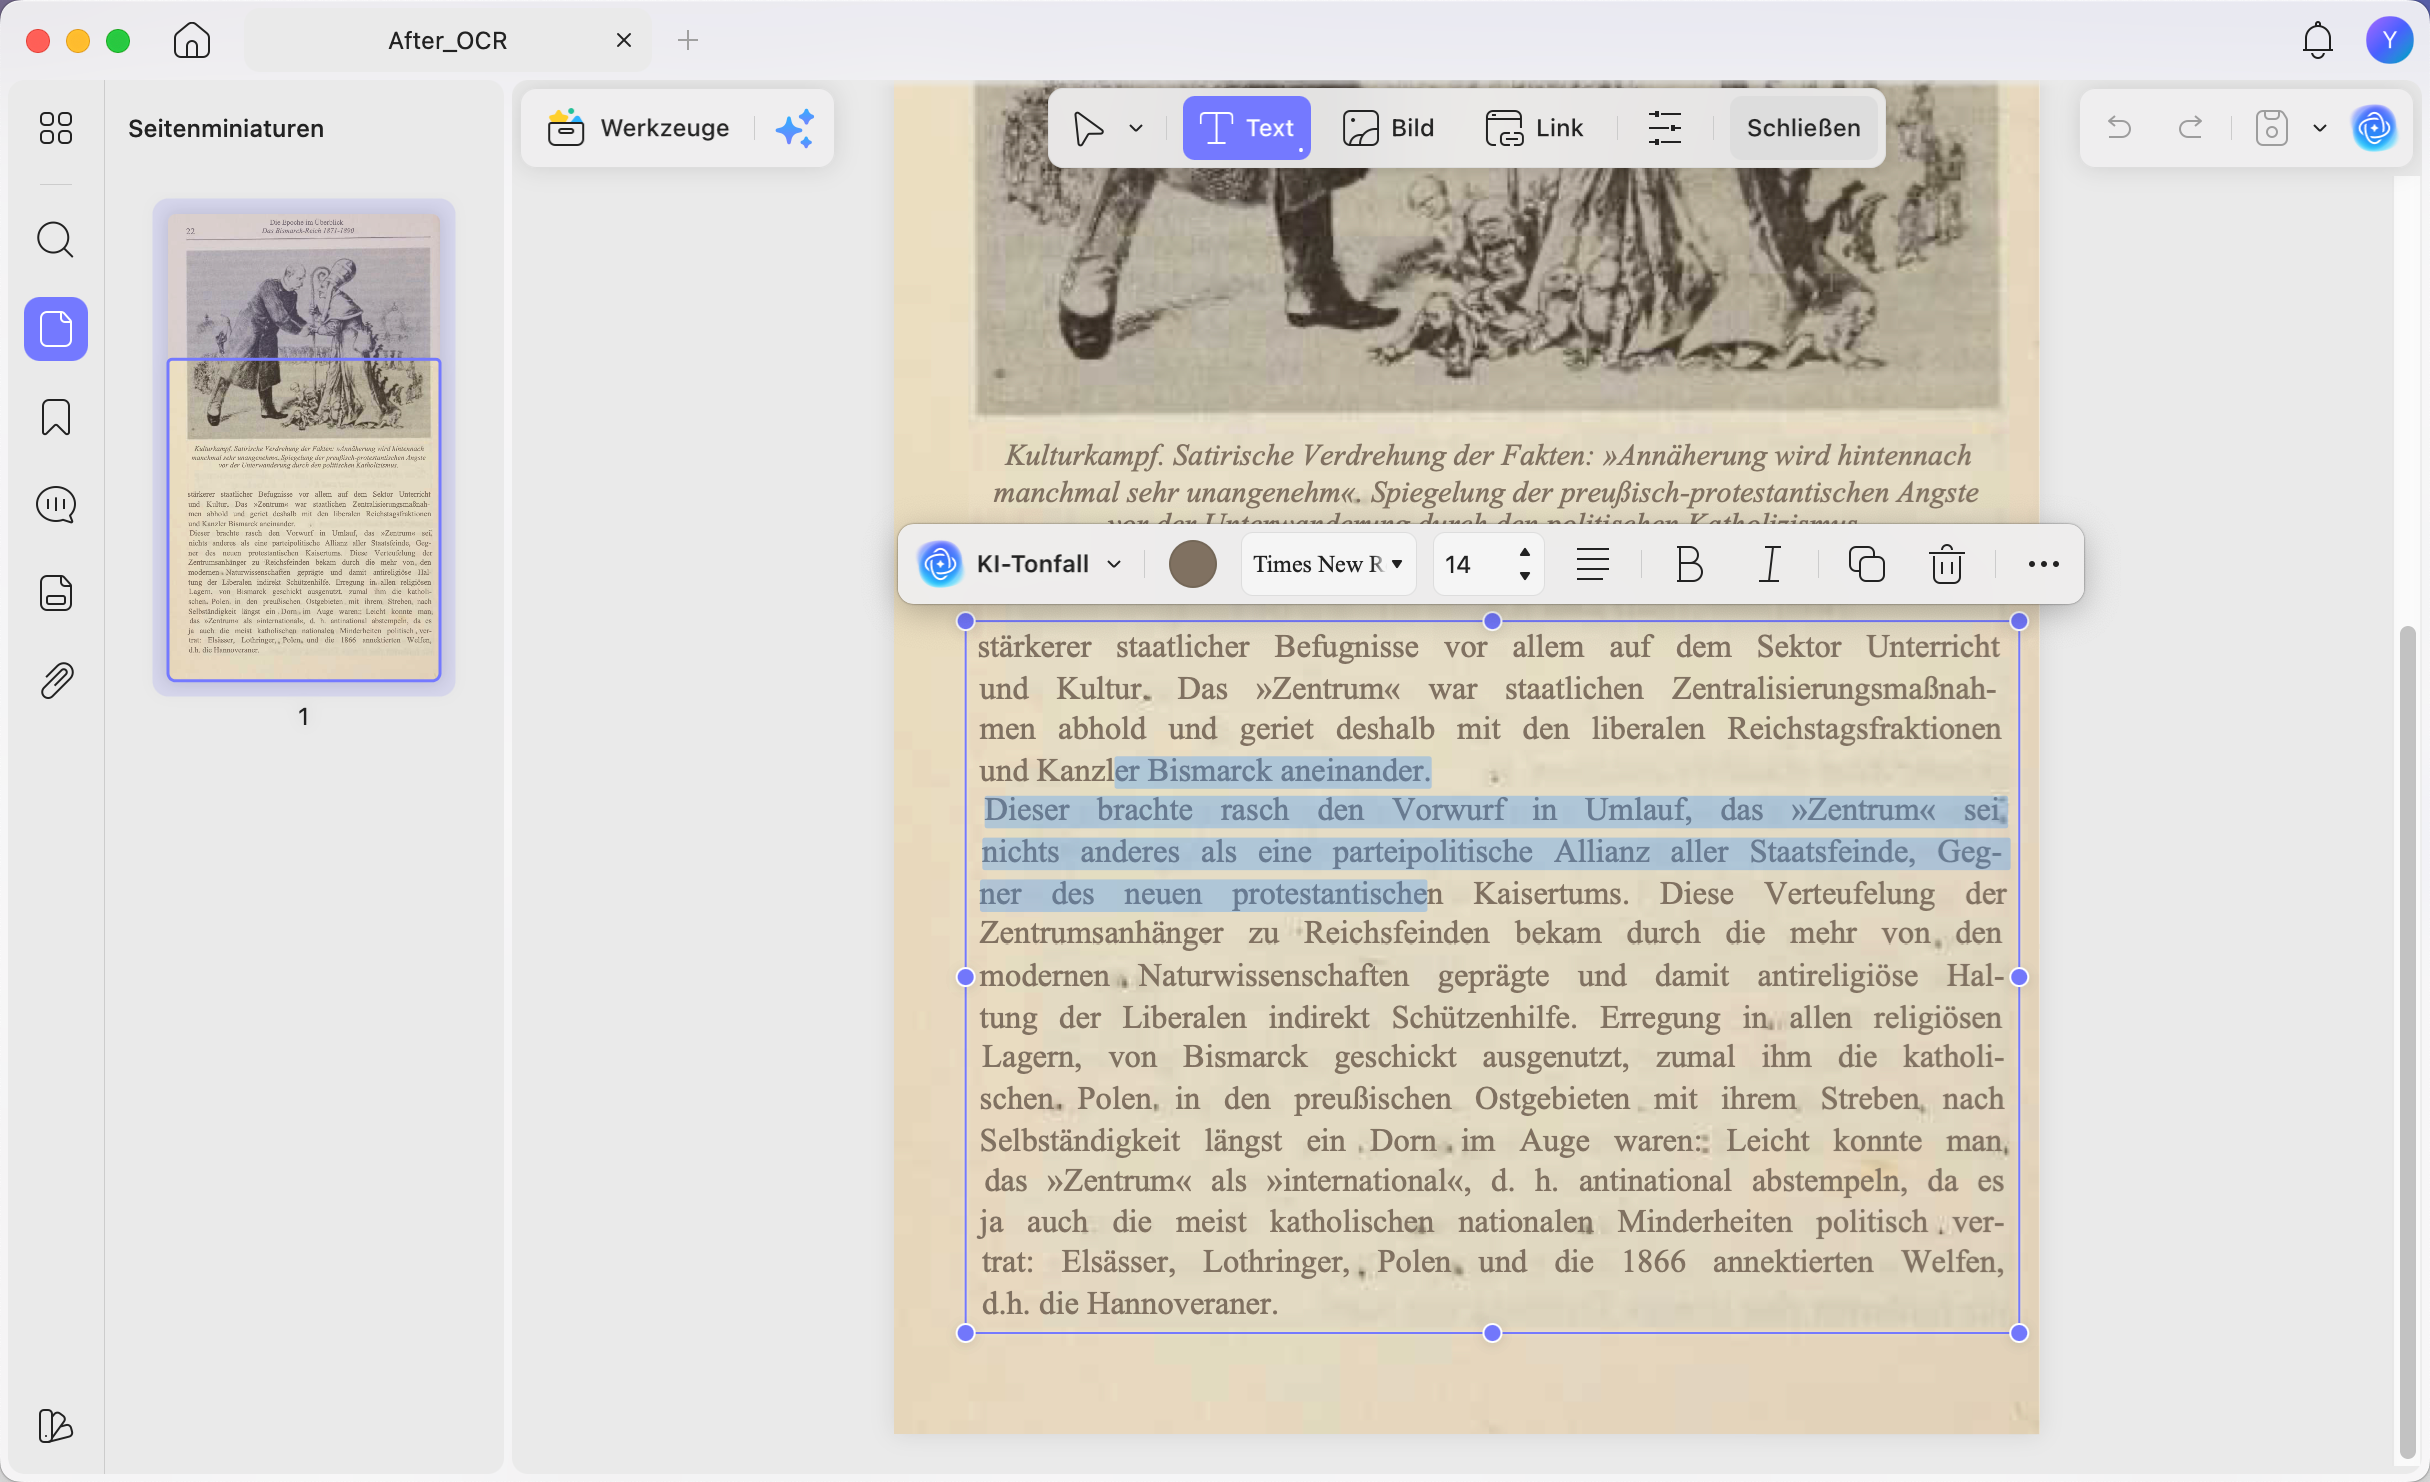Open the form fields panel icon in sidebar

pyautogui.click(x=56, y=593)
